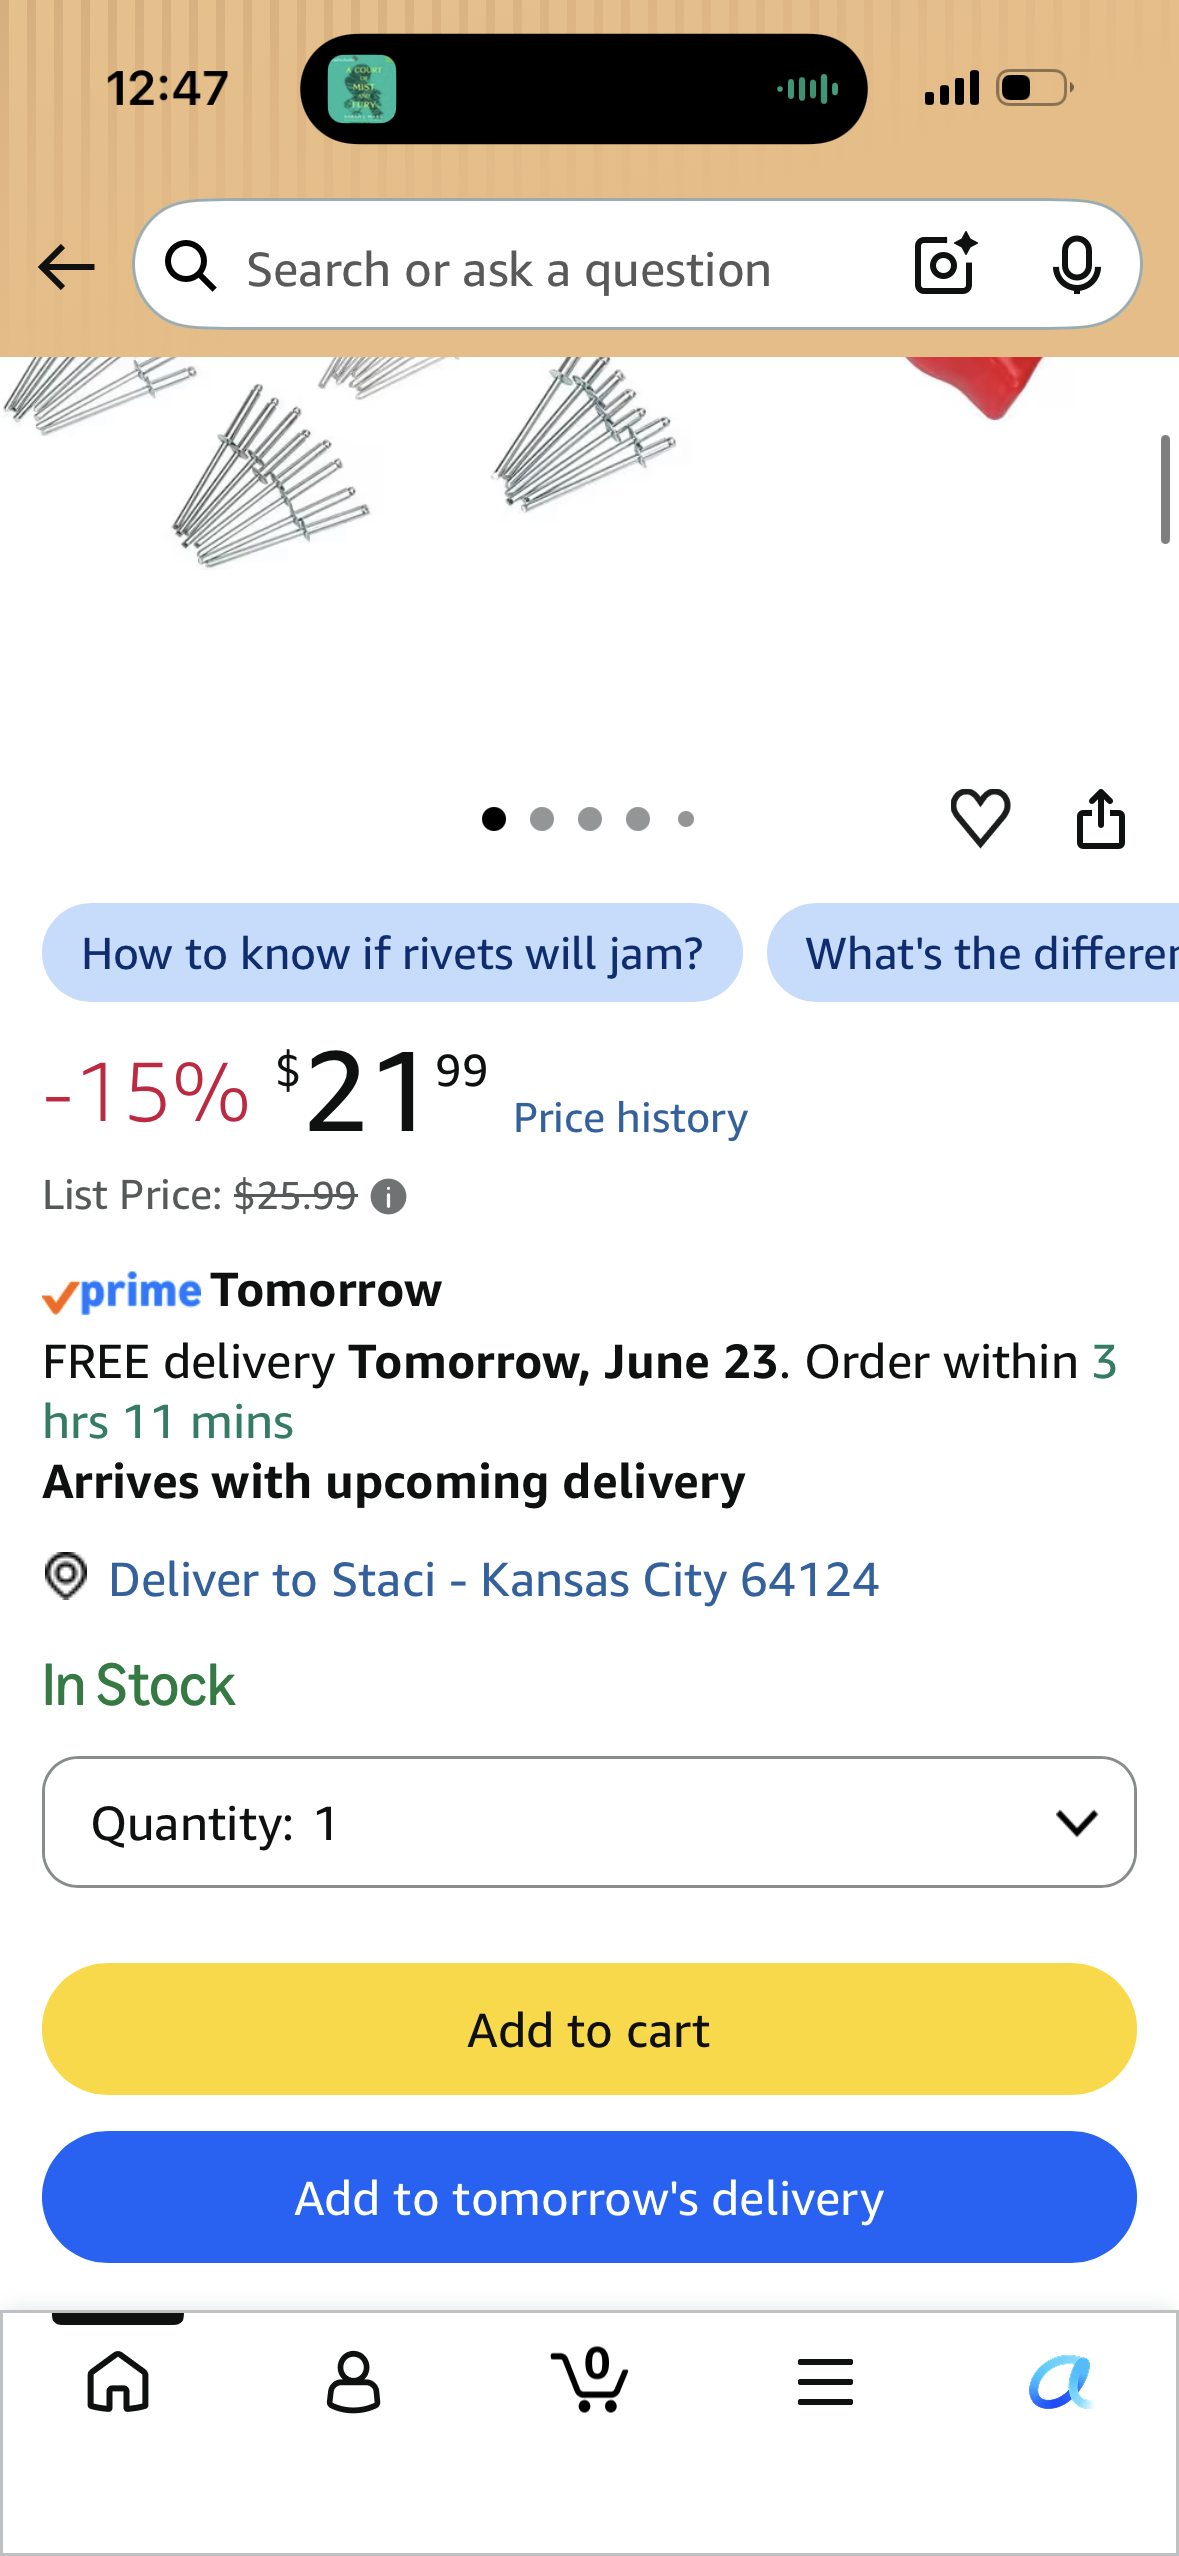Image resolution: width=1179 pixels, height=2556 pixels.
Task: Change delivery address Kansas City 64124
Action: point(493,1580)
